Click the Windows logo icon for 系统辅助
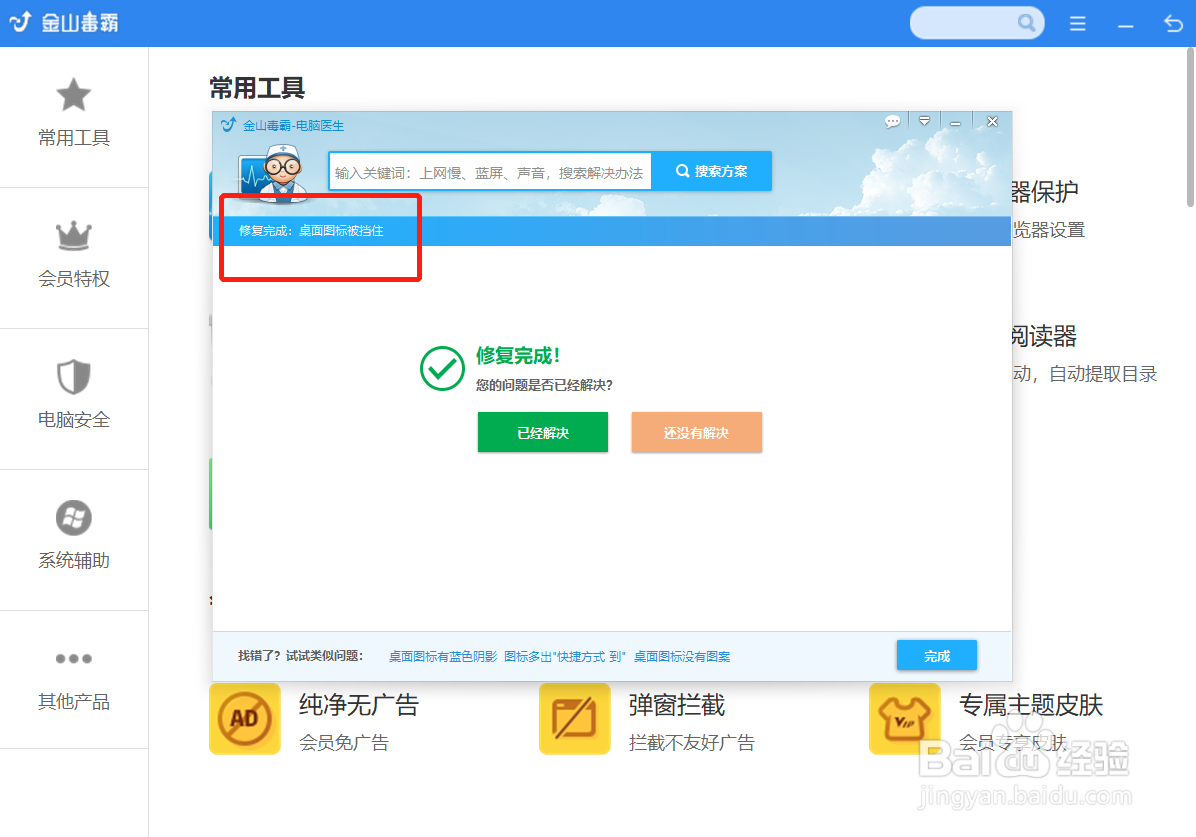The width and height of the screenshot is (1196, 837). coord(74,518)
